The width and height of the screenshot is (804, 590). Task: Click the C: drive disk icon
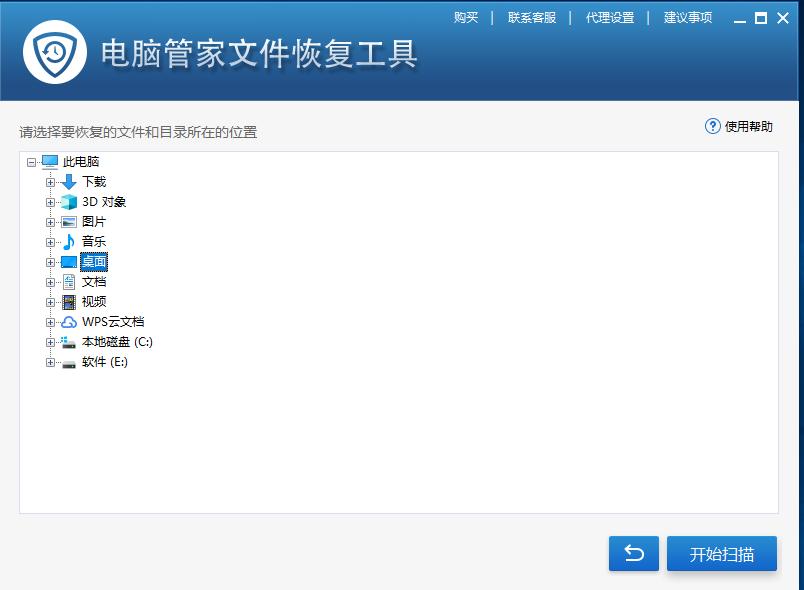pos(69,341)
